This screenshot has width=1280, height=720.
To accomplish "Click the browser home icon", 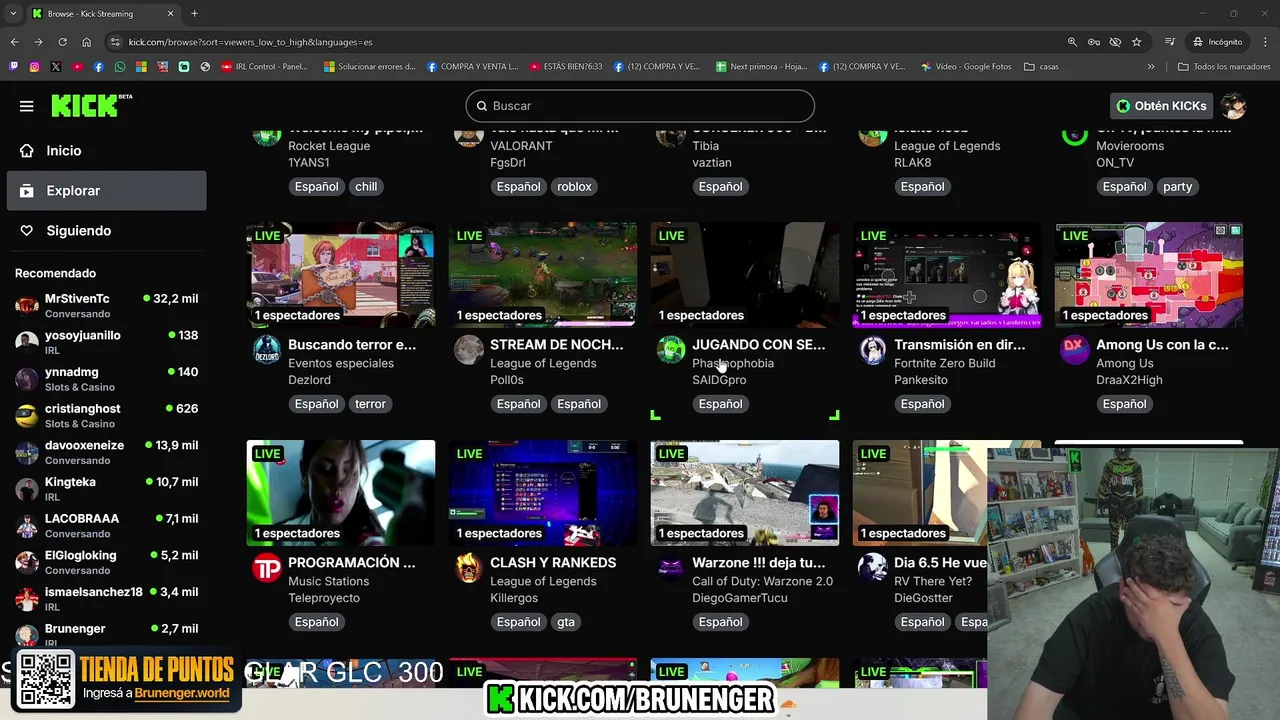I will [x=87, y=42].
